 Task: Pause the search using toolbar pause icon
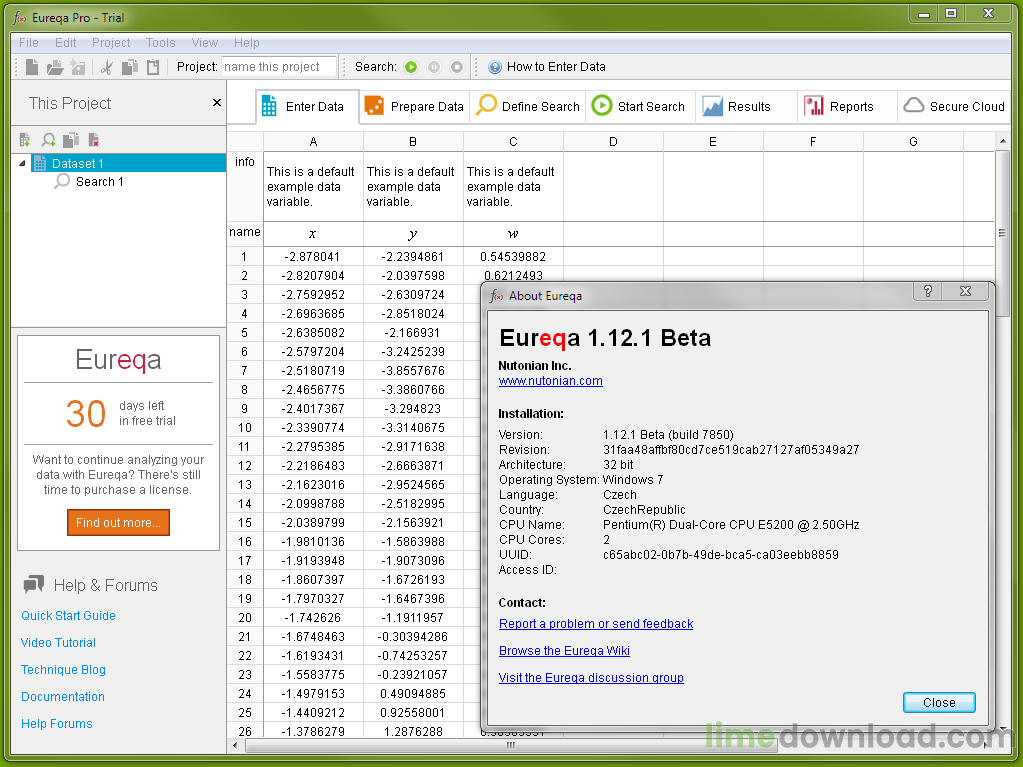pos(434,67)
